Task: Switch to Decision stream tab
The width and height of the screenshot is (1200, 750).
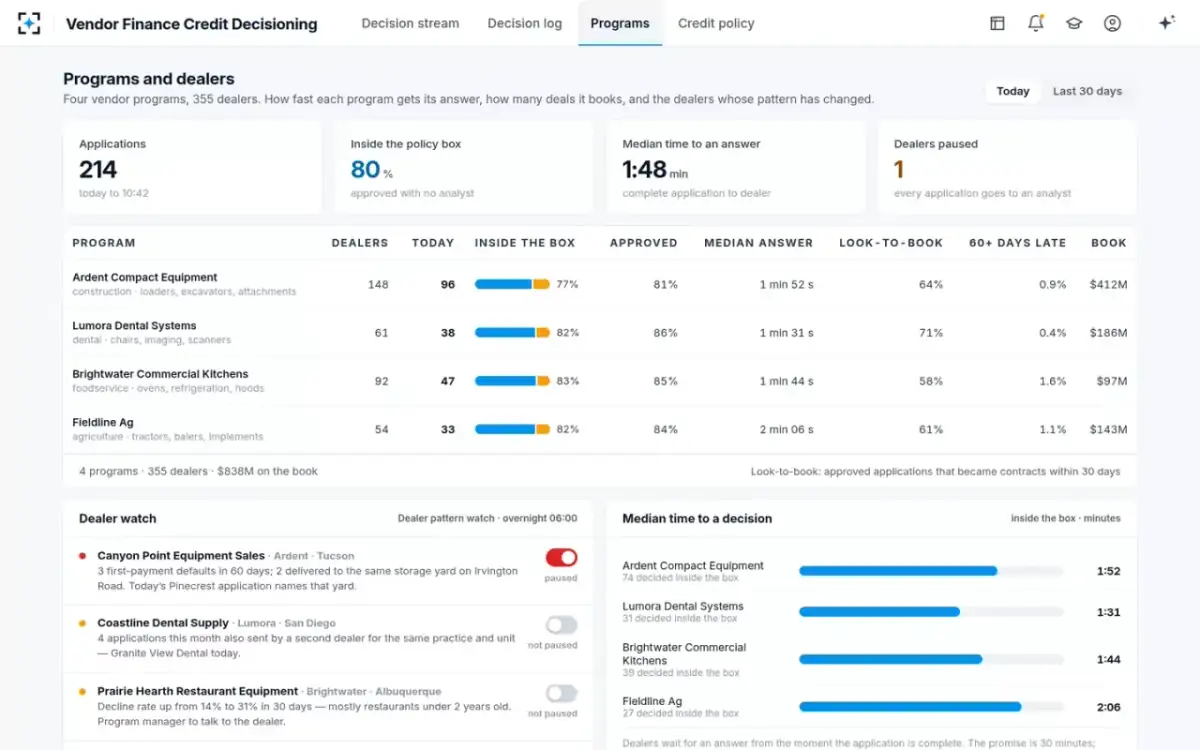Action: point(410,23)
